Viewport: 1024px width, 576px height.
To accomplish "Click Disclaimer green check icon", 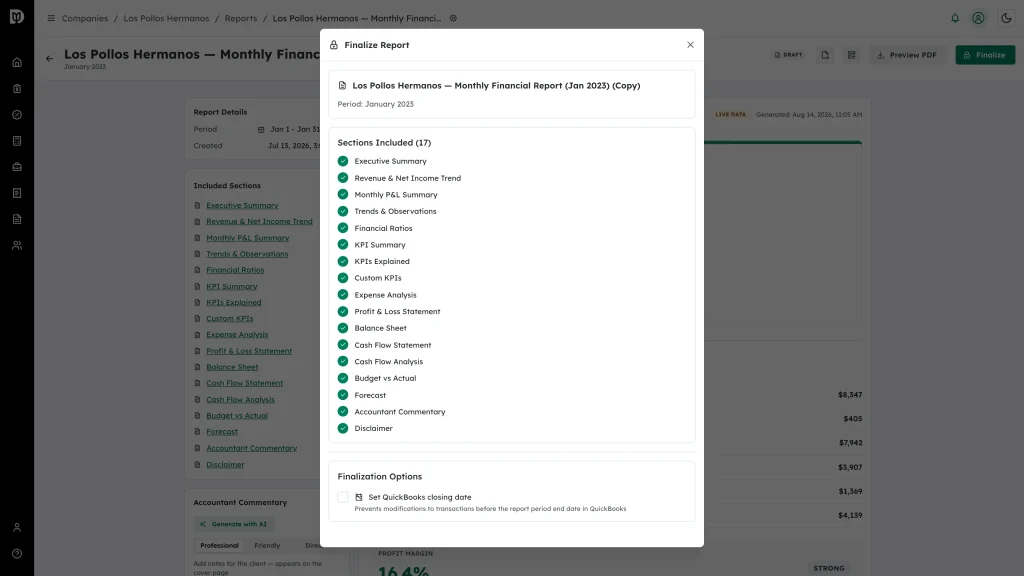I will click(343, 428).
